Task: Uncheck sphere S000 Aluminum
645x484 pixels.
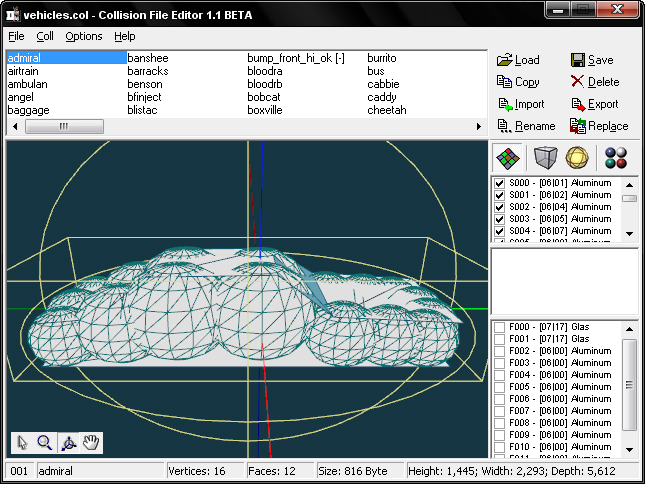Action: coord(499,183)
